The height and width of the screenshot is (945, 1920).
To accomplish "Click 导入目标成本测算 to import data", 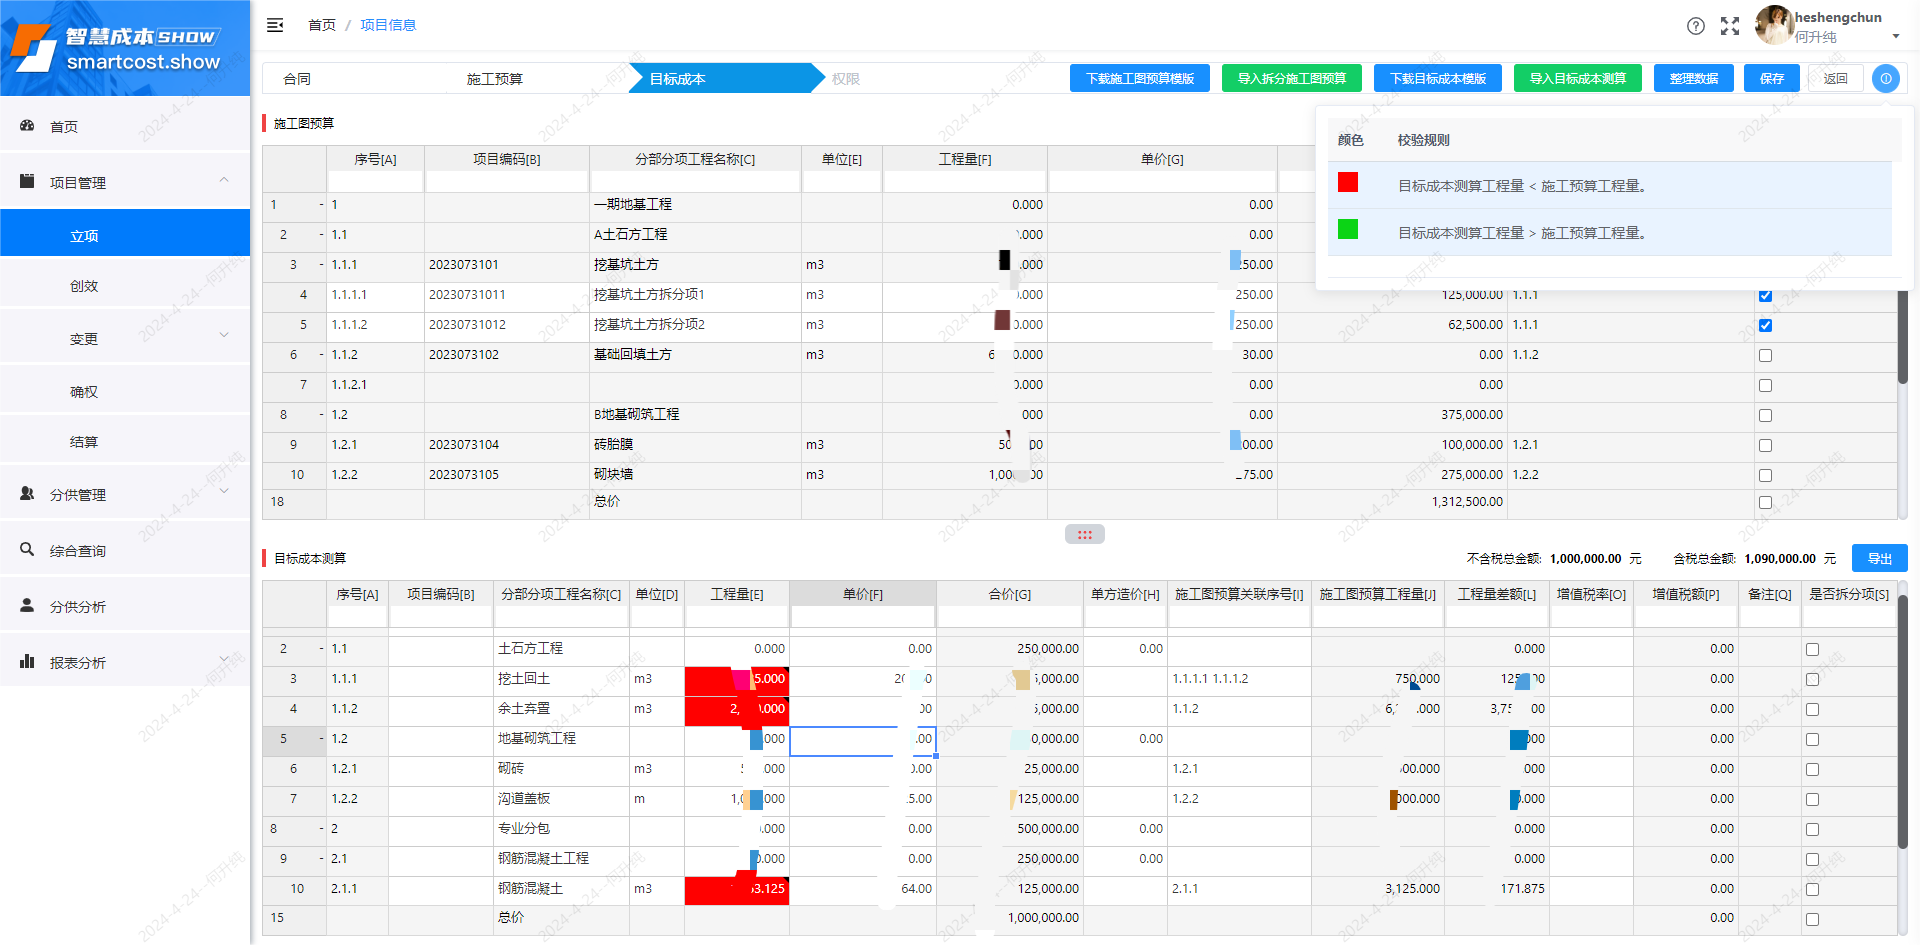I will pyautogui.click(x=1577, y=78).
